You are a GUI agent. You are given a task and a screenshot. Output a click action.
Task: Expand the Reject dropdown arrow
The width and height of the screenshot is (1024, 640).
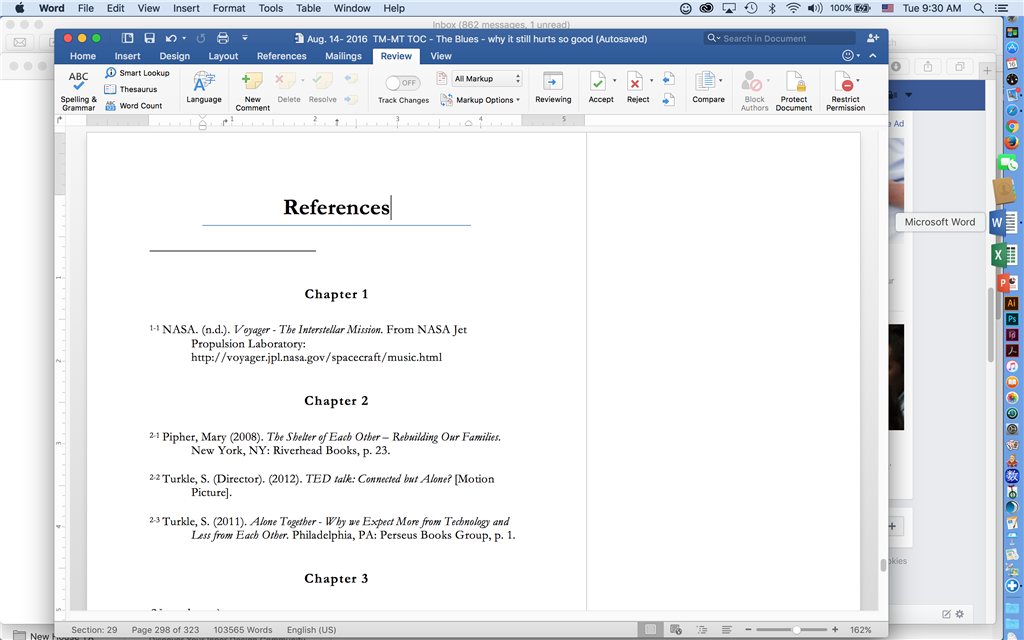pos(651,80)
